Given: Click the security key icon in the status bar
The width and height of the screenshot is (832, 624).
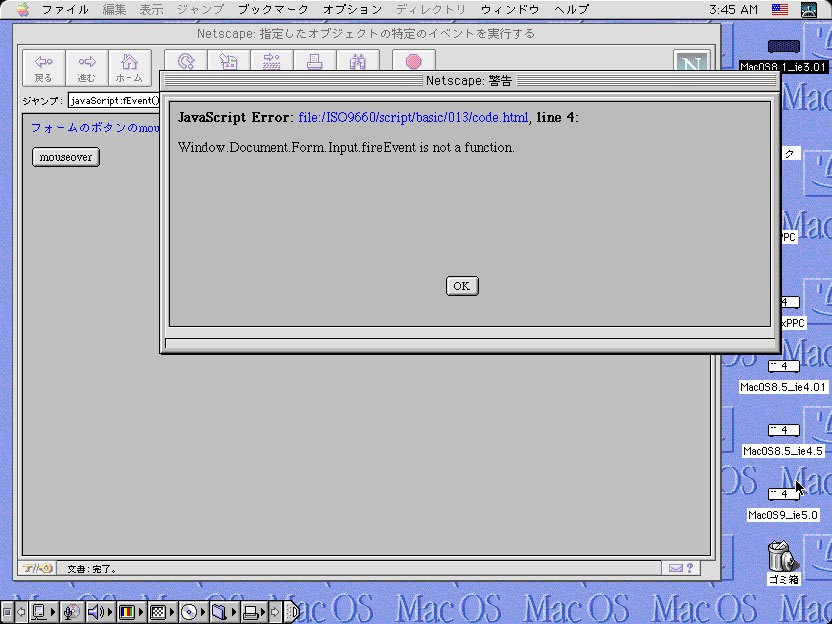Looking at the screenshot, I should [37, 568].
